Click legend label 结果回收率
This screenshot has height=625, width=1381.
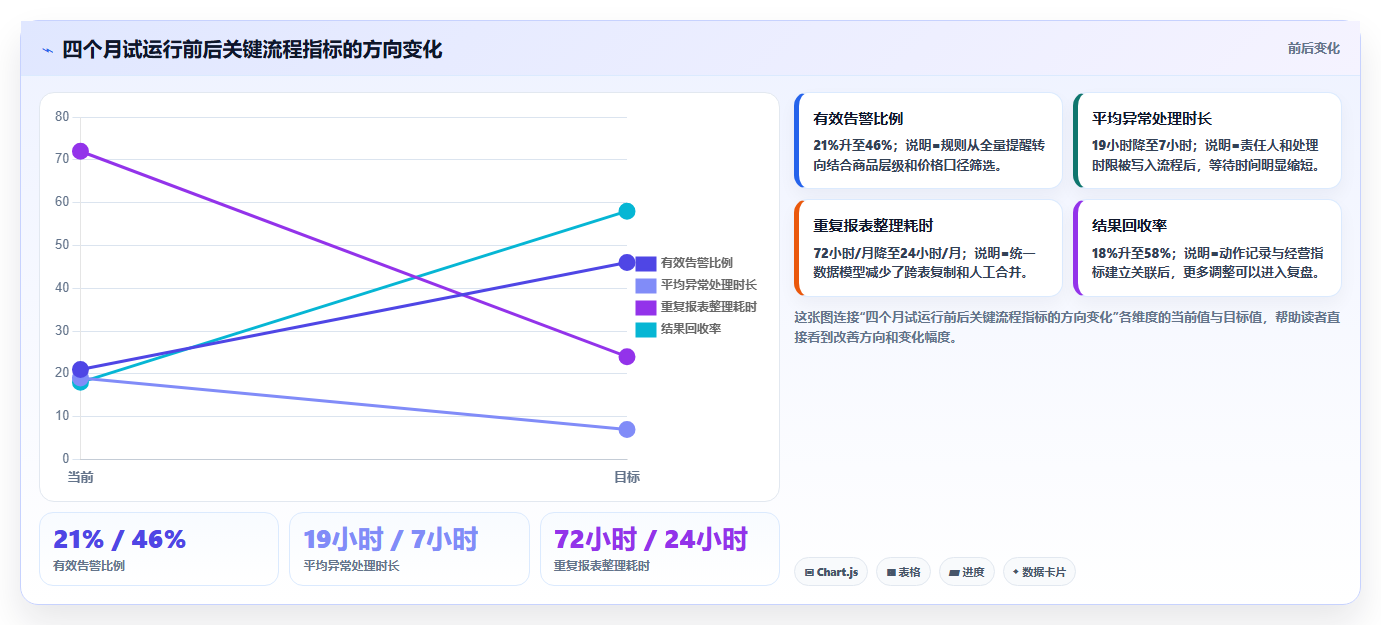691,329
